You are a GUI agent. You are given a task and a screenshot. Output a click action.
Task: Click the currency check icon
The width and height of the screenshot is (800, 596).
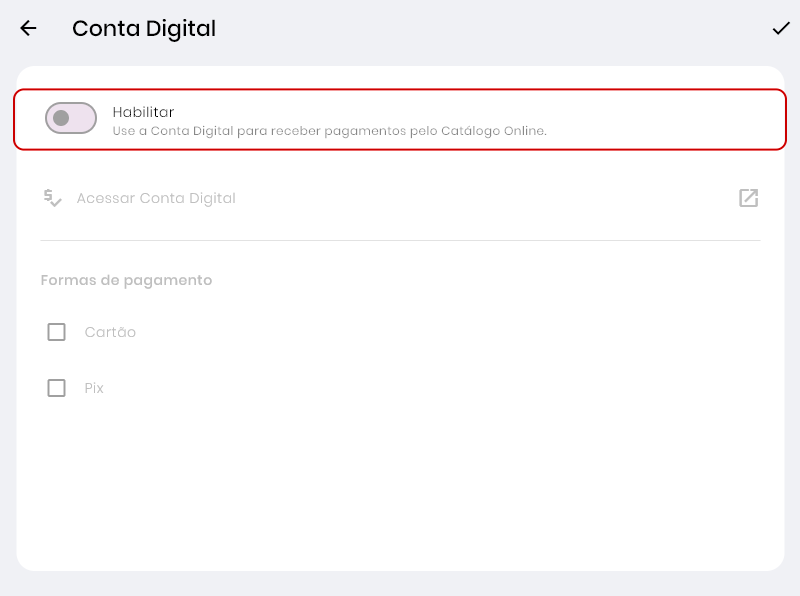[x=53, y=198]
